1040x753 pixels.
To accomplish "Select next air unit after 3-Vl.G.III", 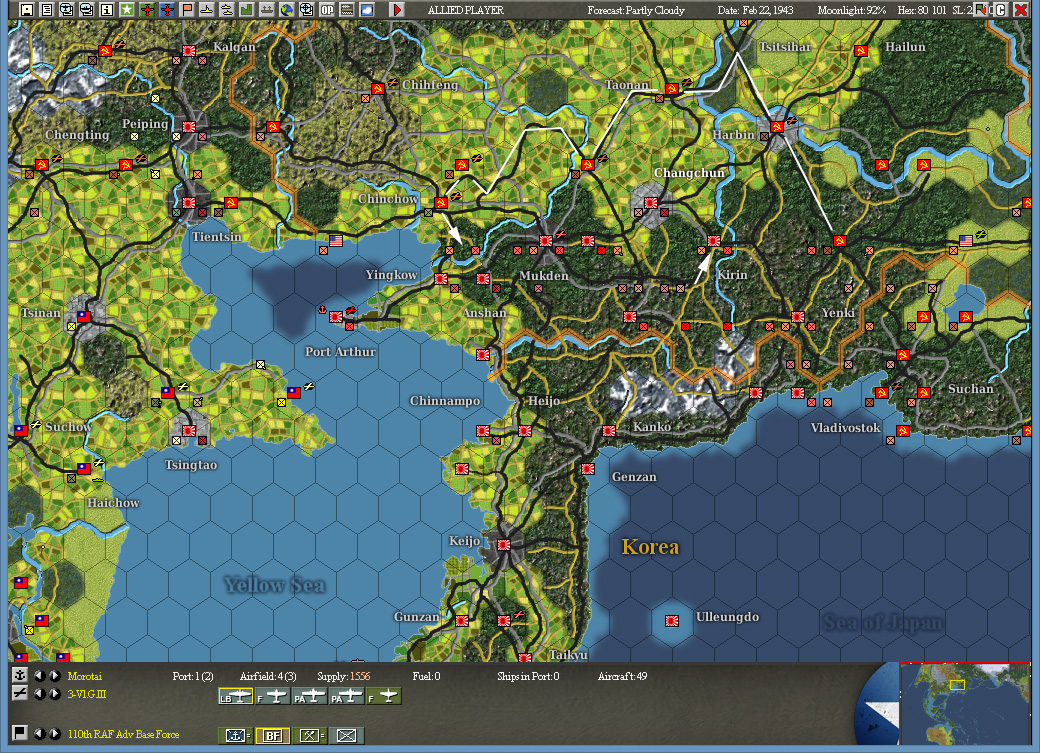I will click(56, 693).
